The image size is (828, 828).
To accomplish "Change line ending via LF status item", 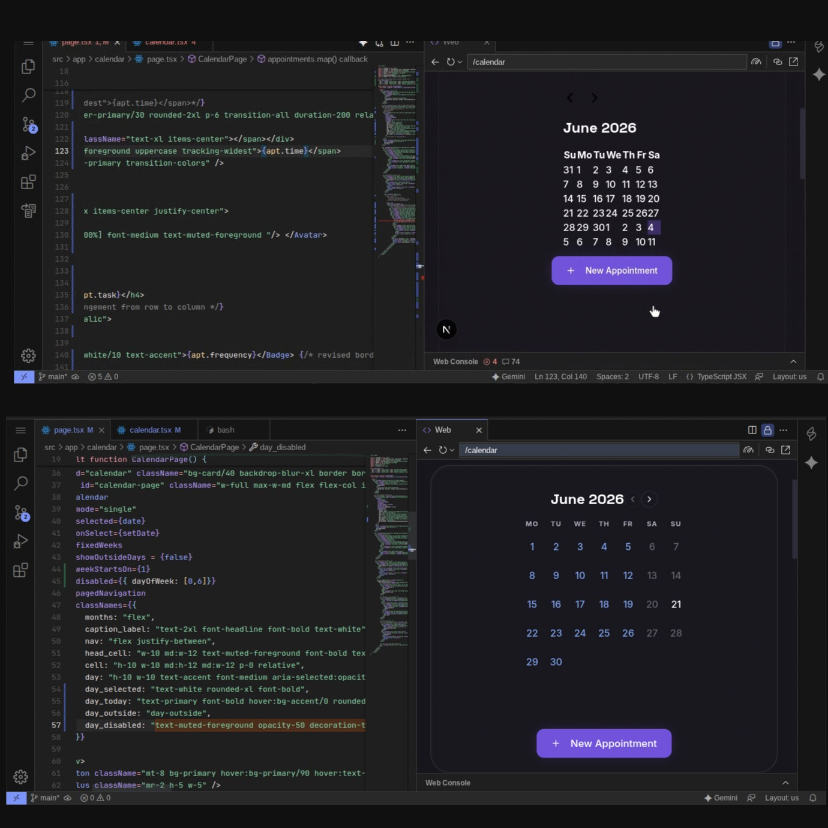I will 673,377.
